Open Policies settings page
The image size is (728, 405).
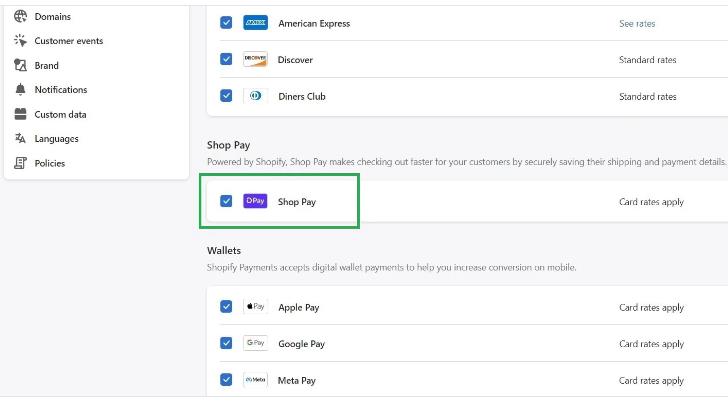[x=50, y=163]
